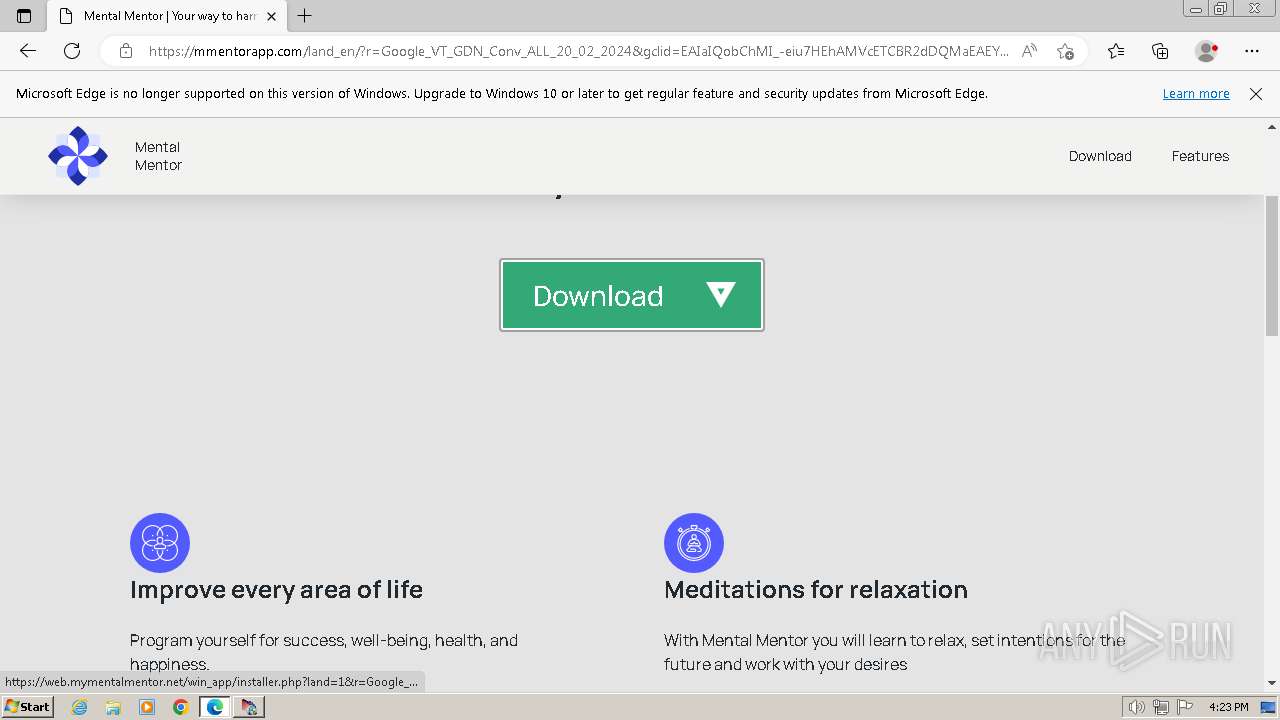Image resolution: width=1280 pixels, height=720 pixels.
Task: Click the green Download button
Action: (632, 295)
